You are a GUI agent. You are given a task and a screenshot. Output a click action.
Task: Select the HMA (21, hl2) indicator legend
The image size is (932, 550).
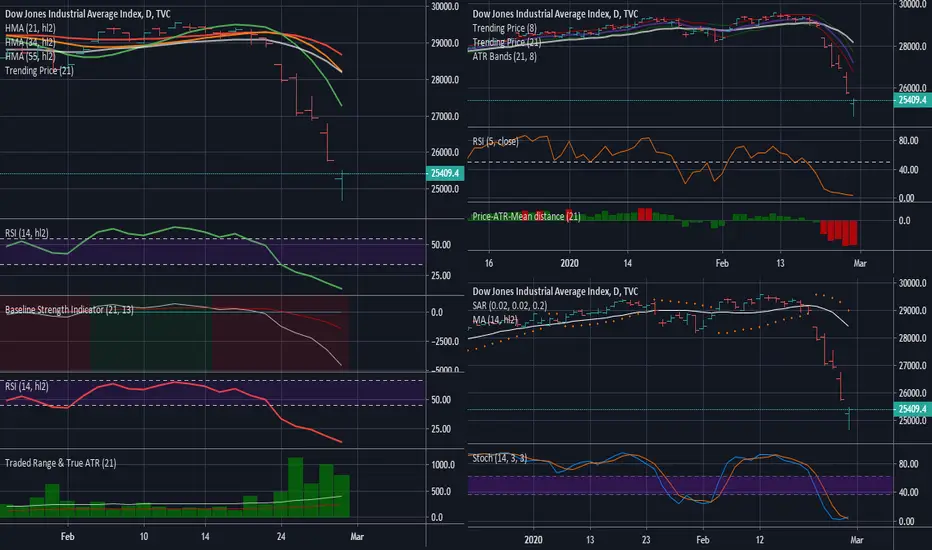30,28
